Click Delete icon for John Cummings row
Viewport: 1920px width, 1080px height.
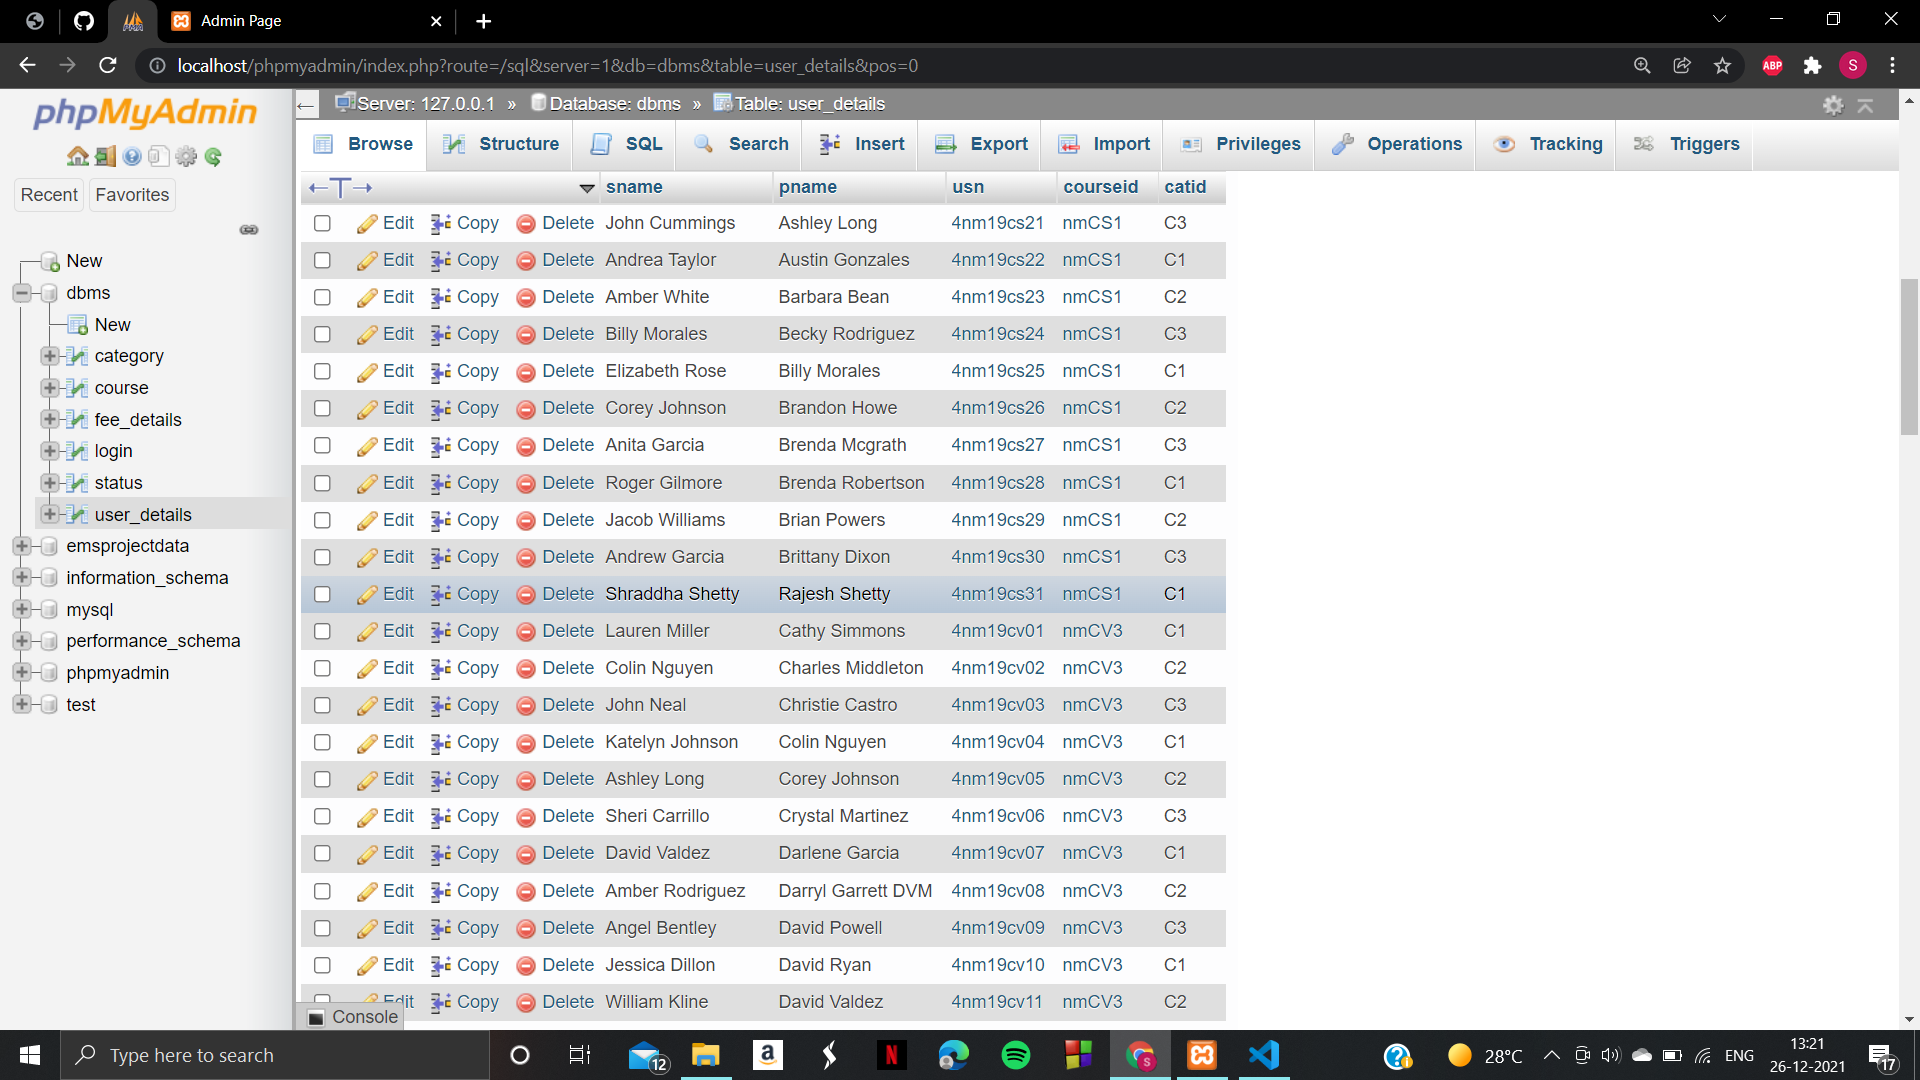click(x=526, y=224)
